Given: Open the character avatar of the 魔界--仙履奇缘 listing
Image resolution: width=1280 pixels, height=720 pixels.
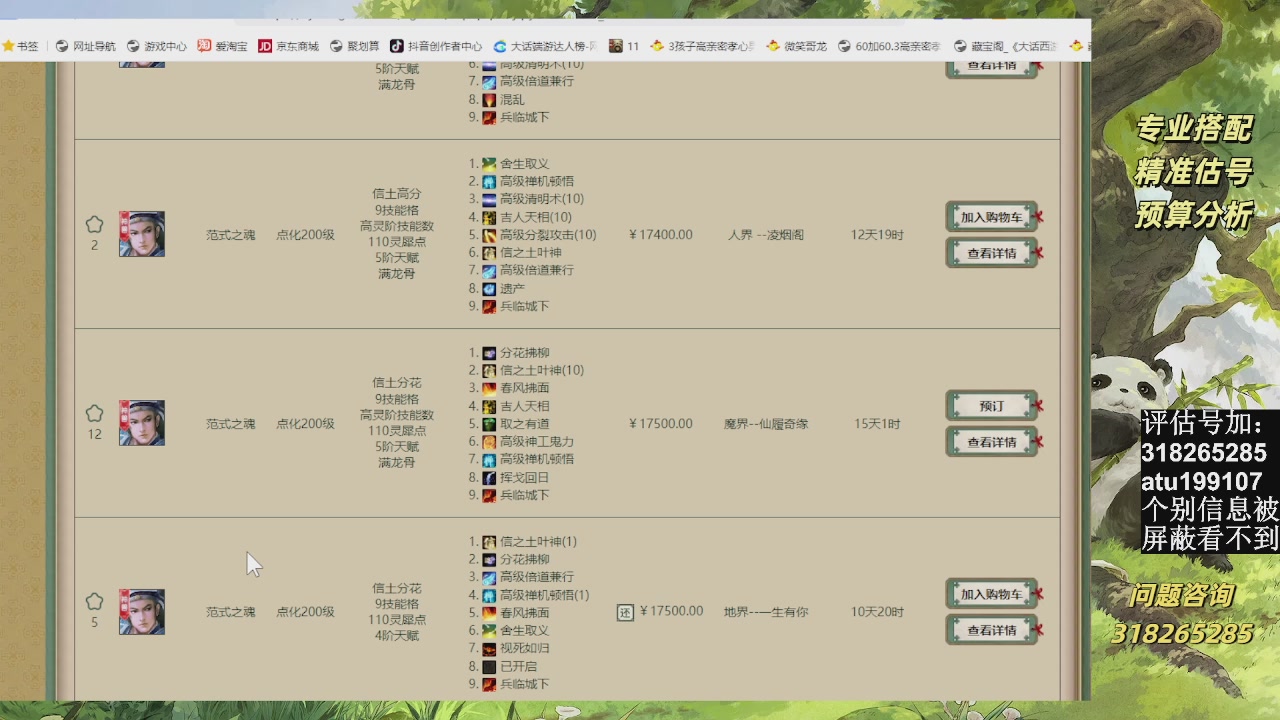Looking at the screenshot, I should point(142,423).
